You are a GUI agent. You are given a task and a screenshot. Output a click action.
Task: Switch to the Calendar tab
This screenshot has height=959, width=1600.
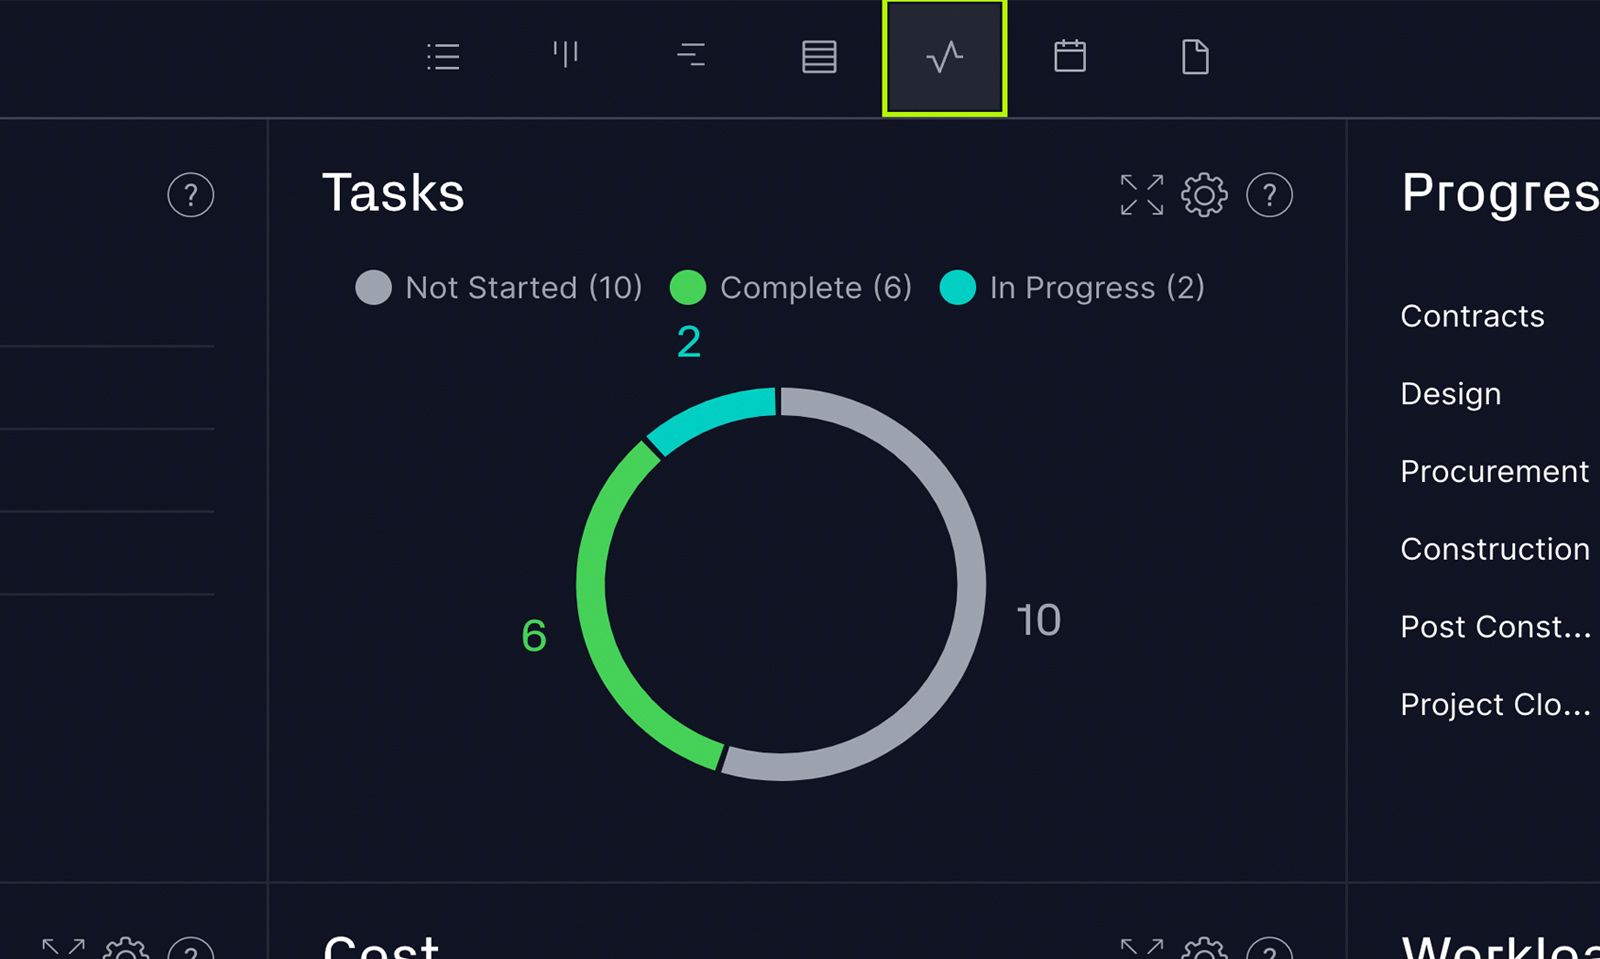coord(1070,56)
